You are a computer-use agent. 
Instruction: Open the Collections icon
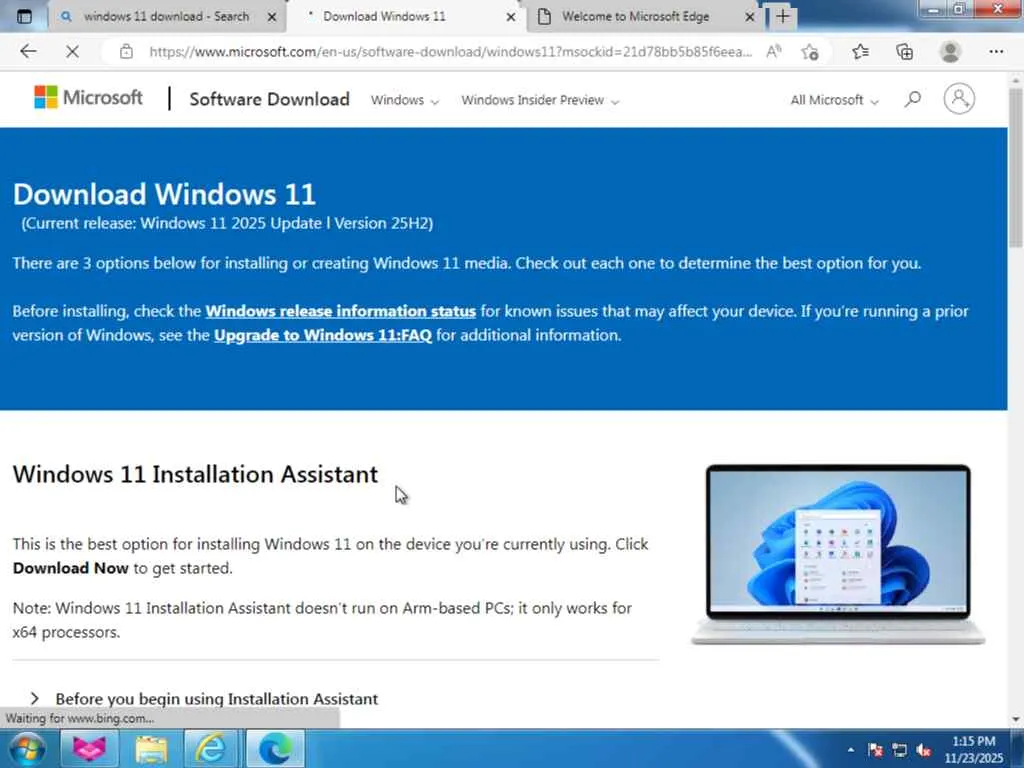pos(904,52)
